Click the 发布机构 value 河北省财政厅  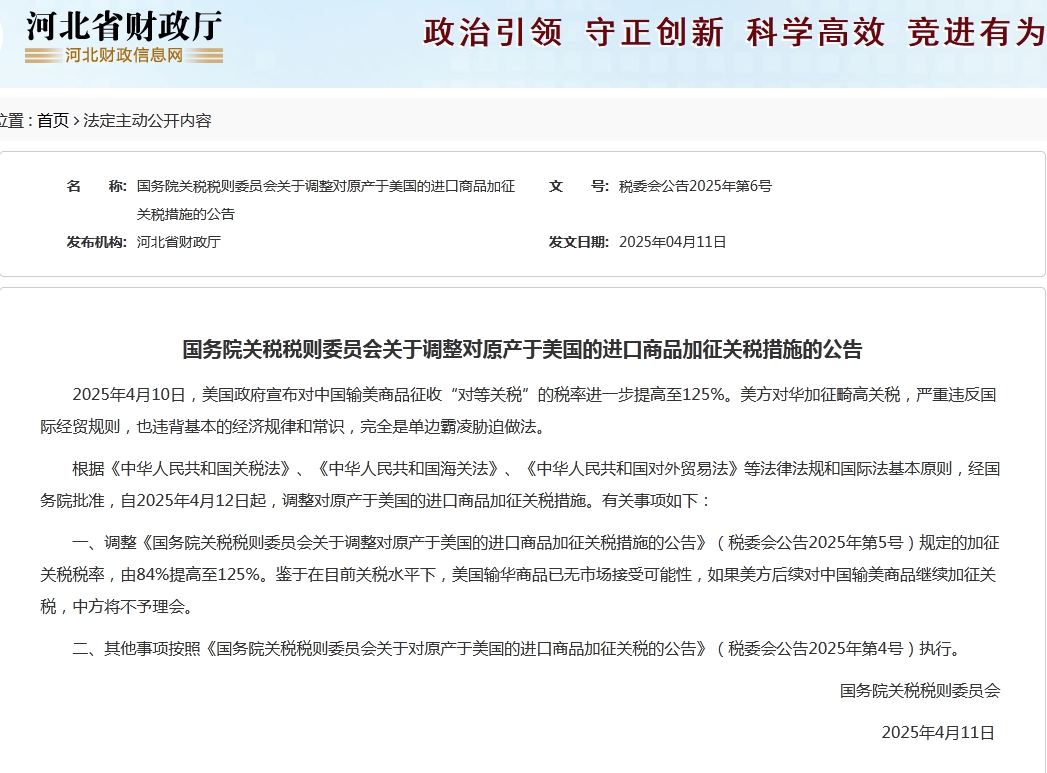click(179, 242)
